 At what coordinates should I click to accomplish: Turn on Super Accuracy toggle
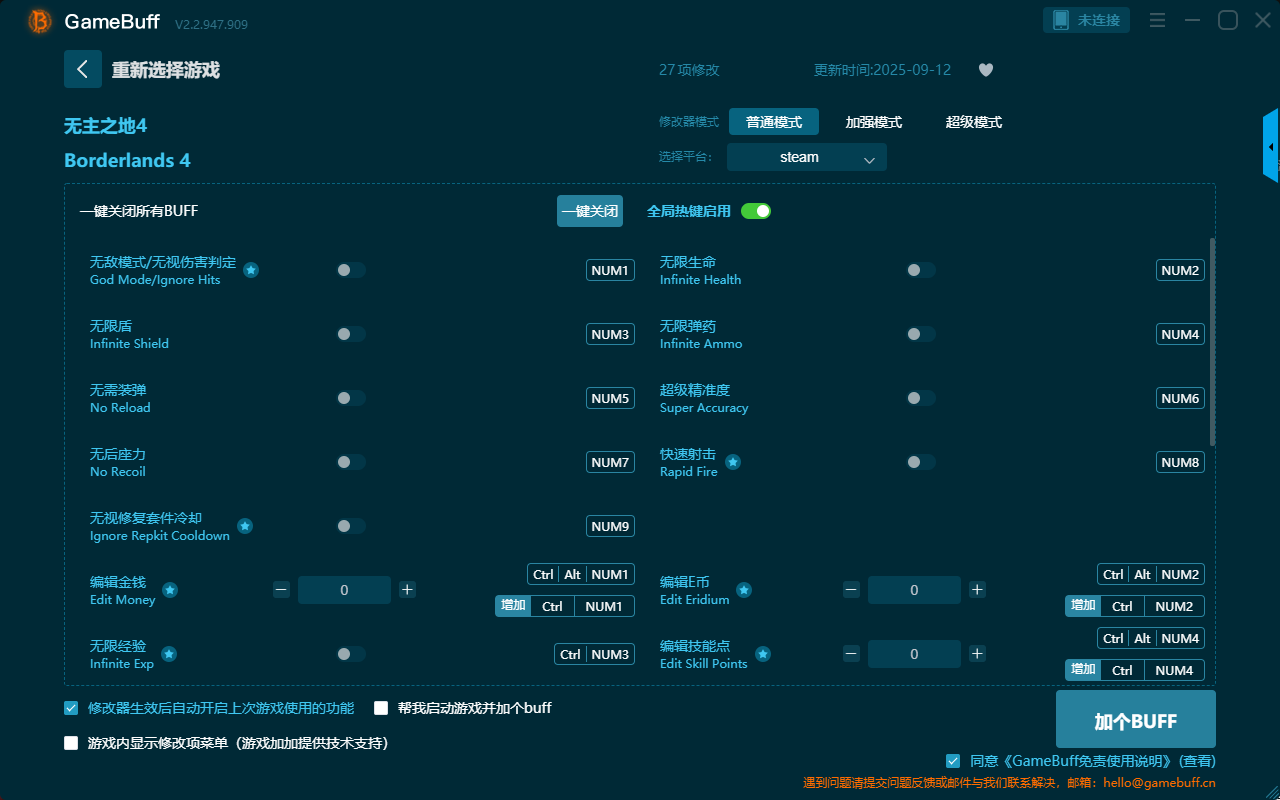point(921,398)
